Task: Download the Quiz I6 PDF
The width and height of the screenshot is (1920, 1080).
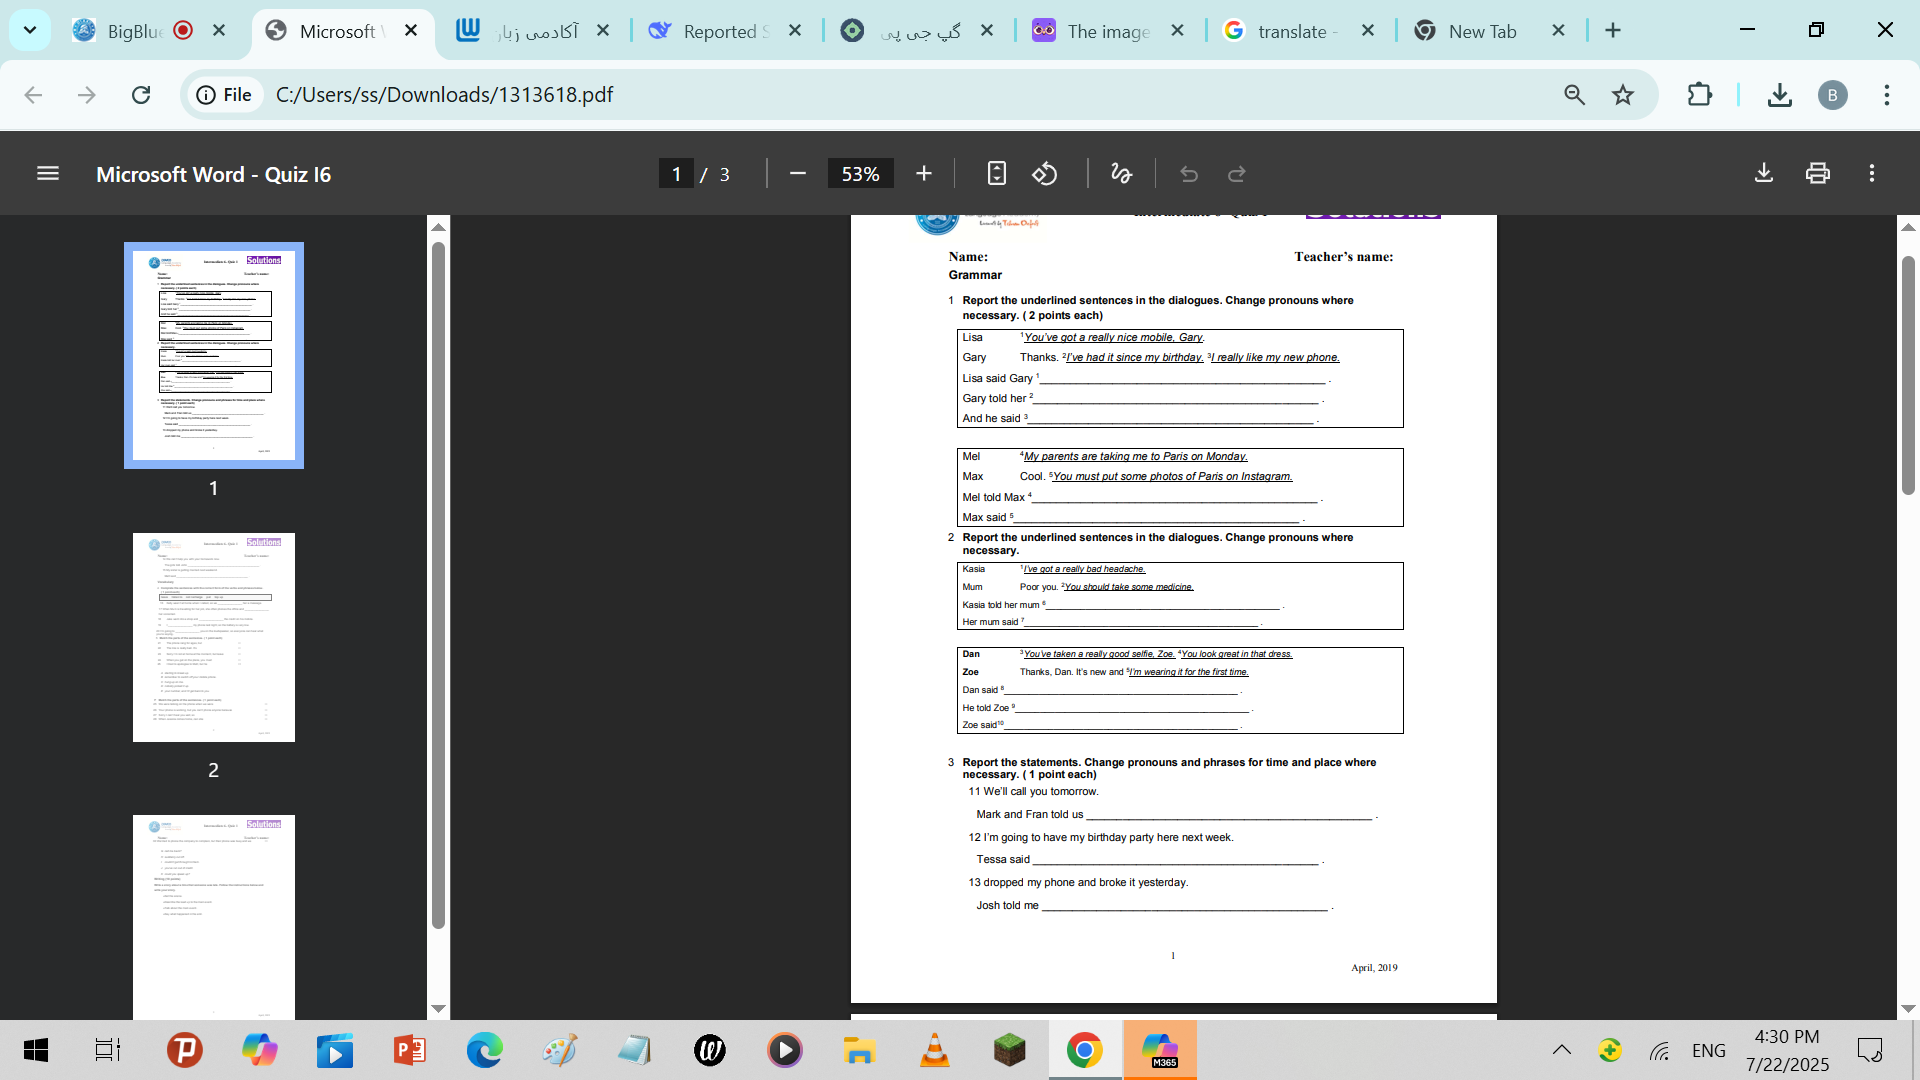Action: click(x=1763, y=172)
